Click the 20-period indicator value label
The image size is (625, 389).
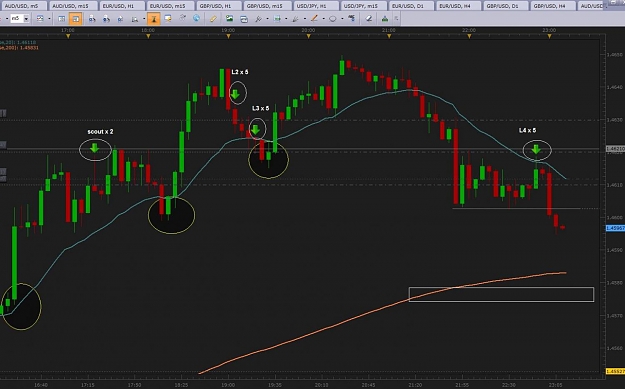(18, 42)
